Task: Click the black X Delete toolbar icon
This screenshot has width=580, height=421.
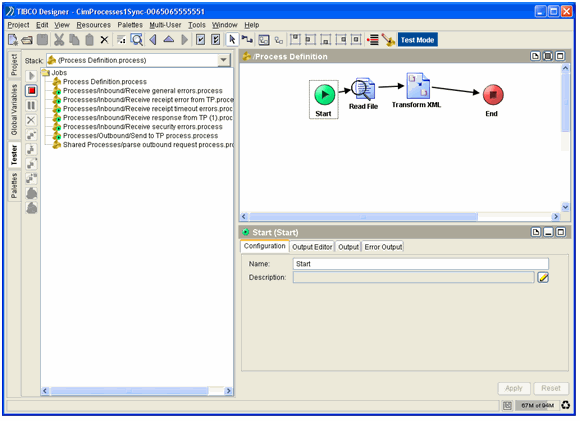Action: [104, 40]
